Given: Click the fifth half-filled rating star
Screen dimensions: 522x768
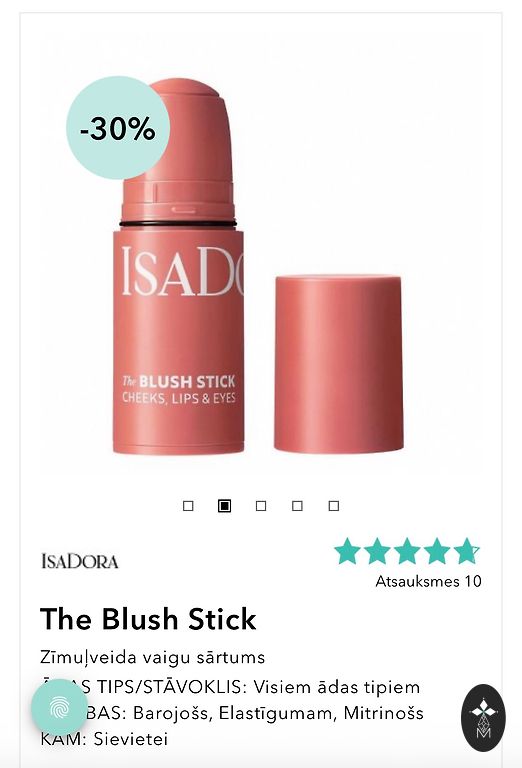Looking at the screenshot, I should pyautogui.click(x=466, y=551).
